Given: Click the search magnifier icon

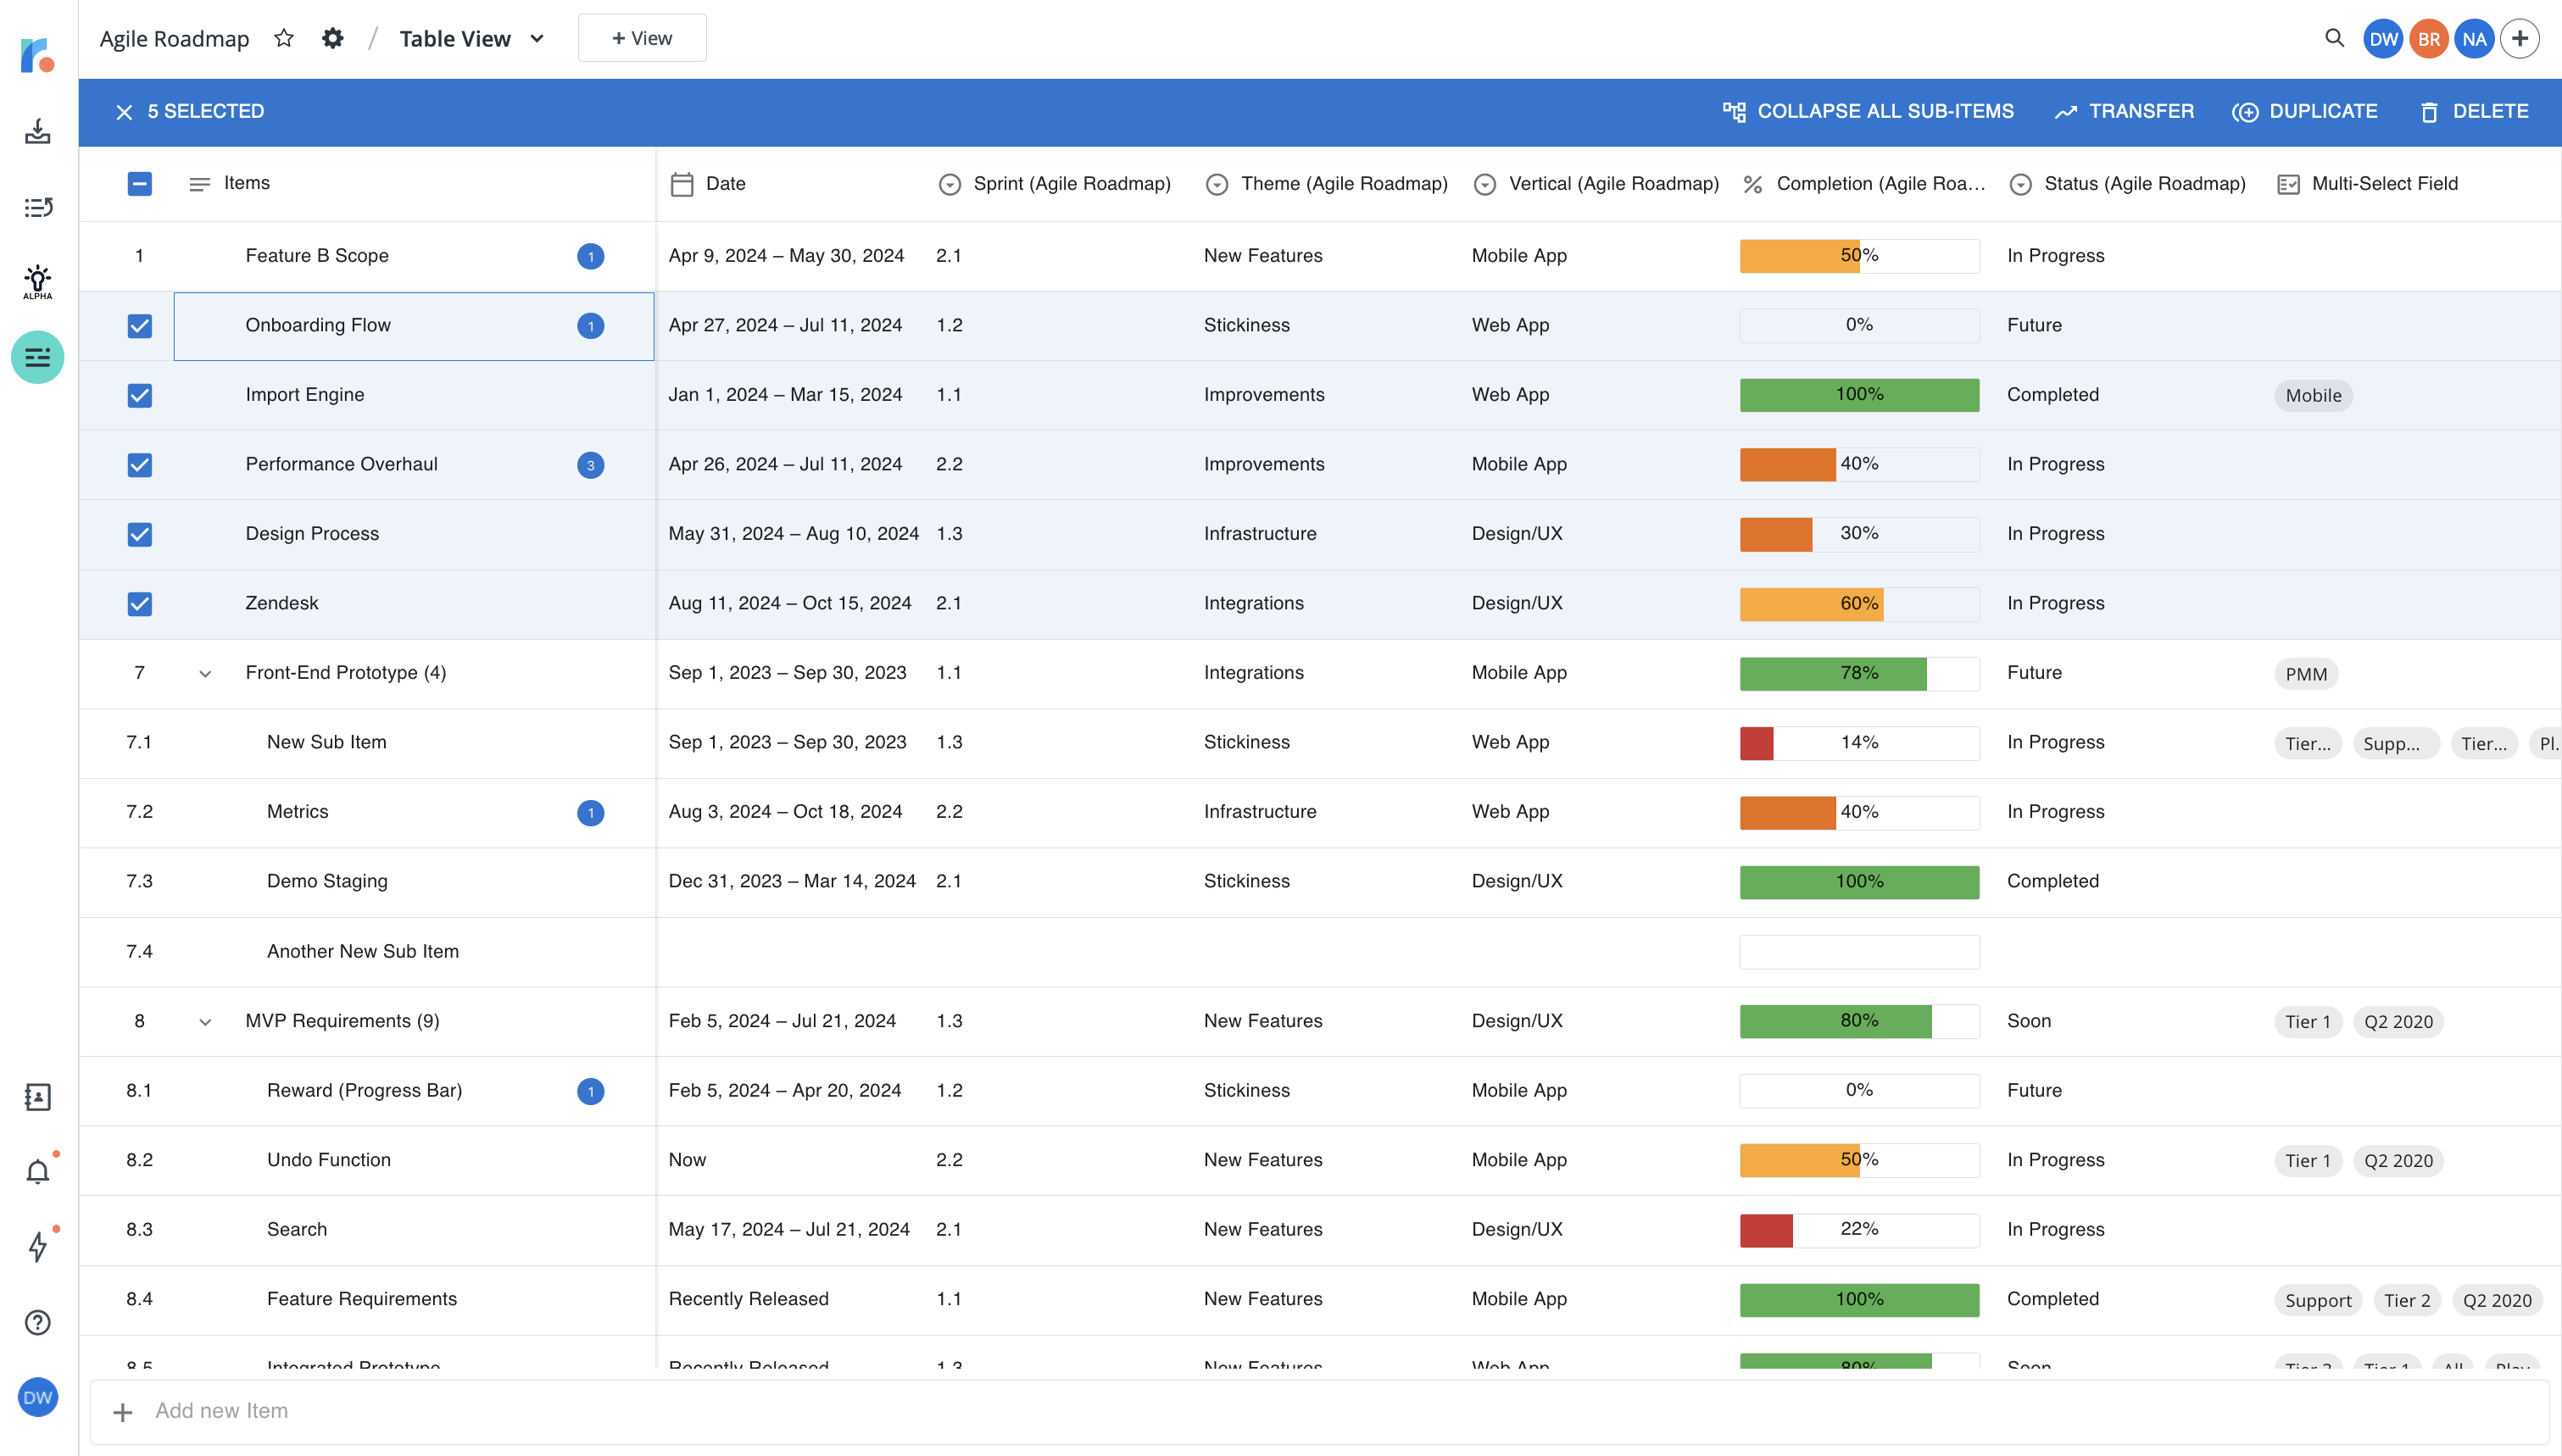Looking at the screenshot, I should pos(2334,38).
